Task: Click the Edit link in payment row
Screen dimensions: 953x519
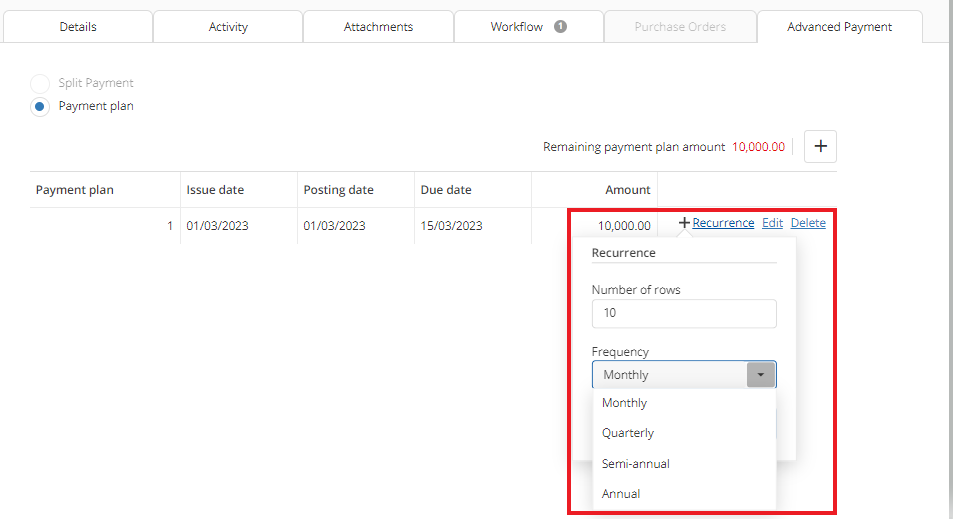Action: (772, 223)
